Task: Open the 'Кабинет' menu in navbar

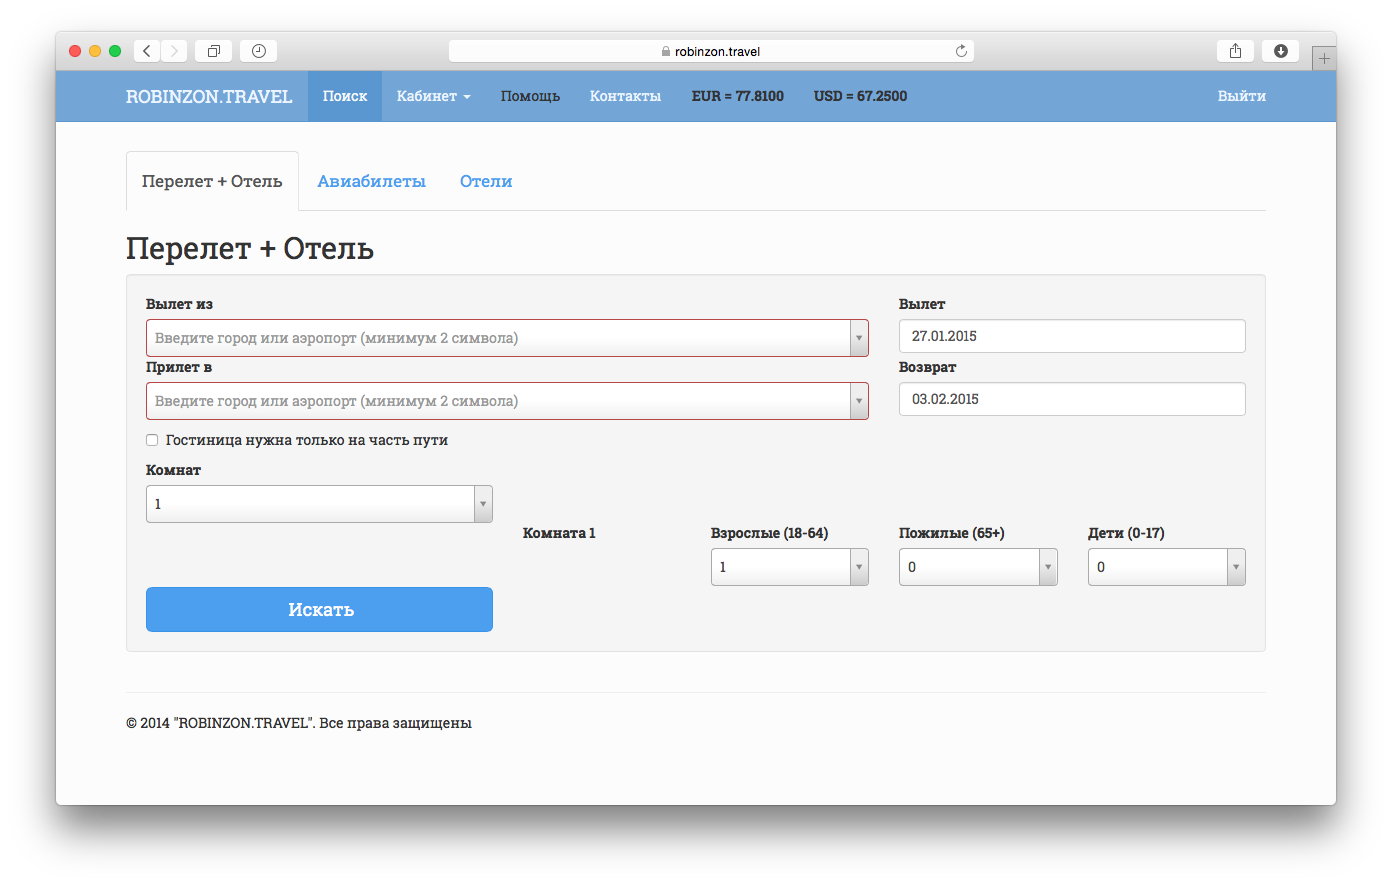Action: (433, 96)
